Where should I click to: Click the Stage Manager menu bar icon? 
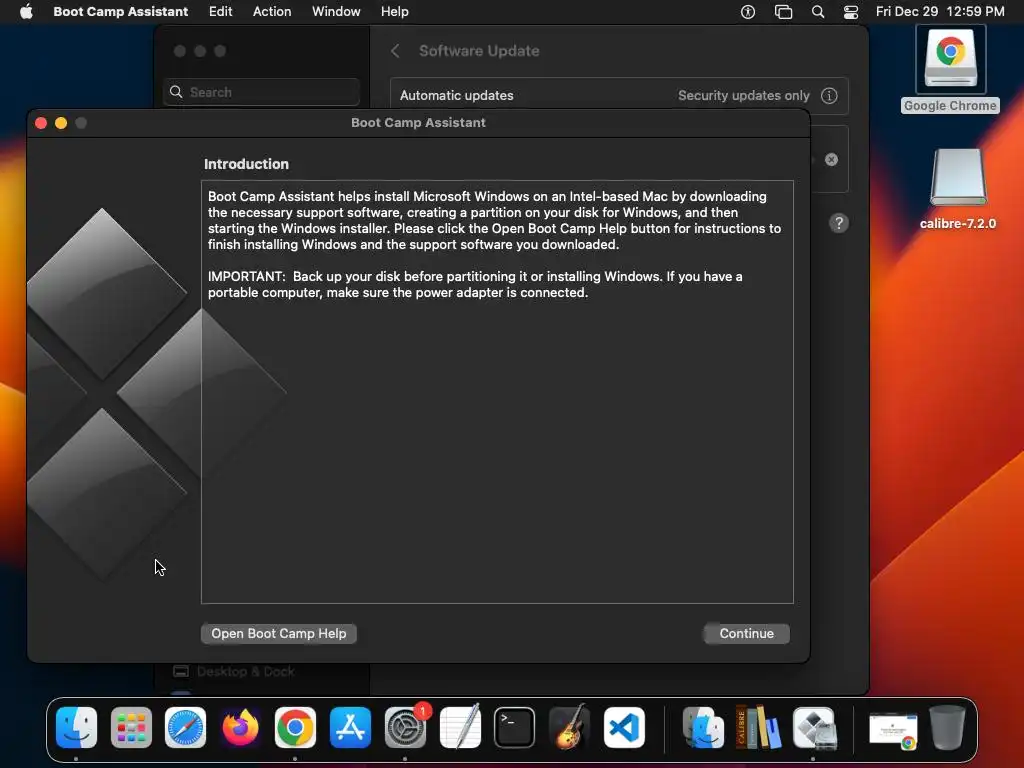point(783,12)
